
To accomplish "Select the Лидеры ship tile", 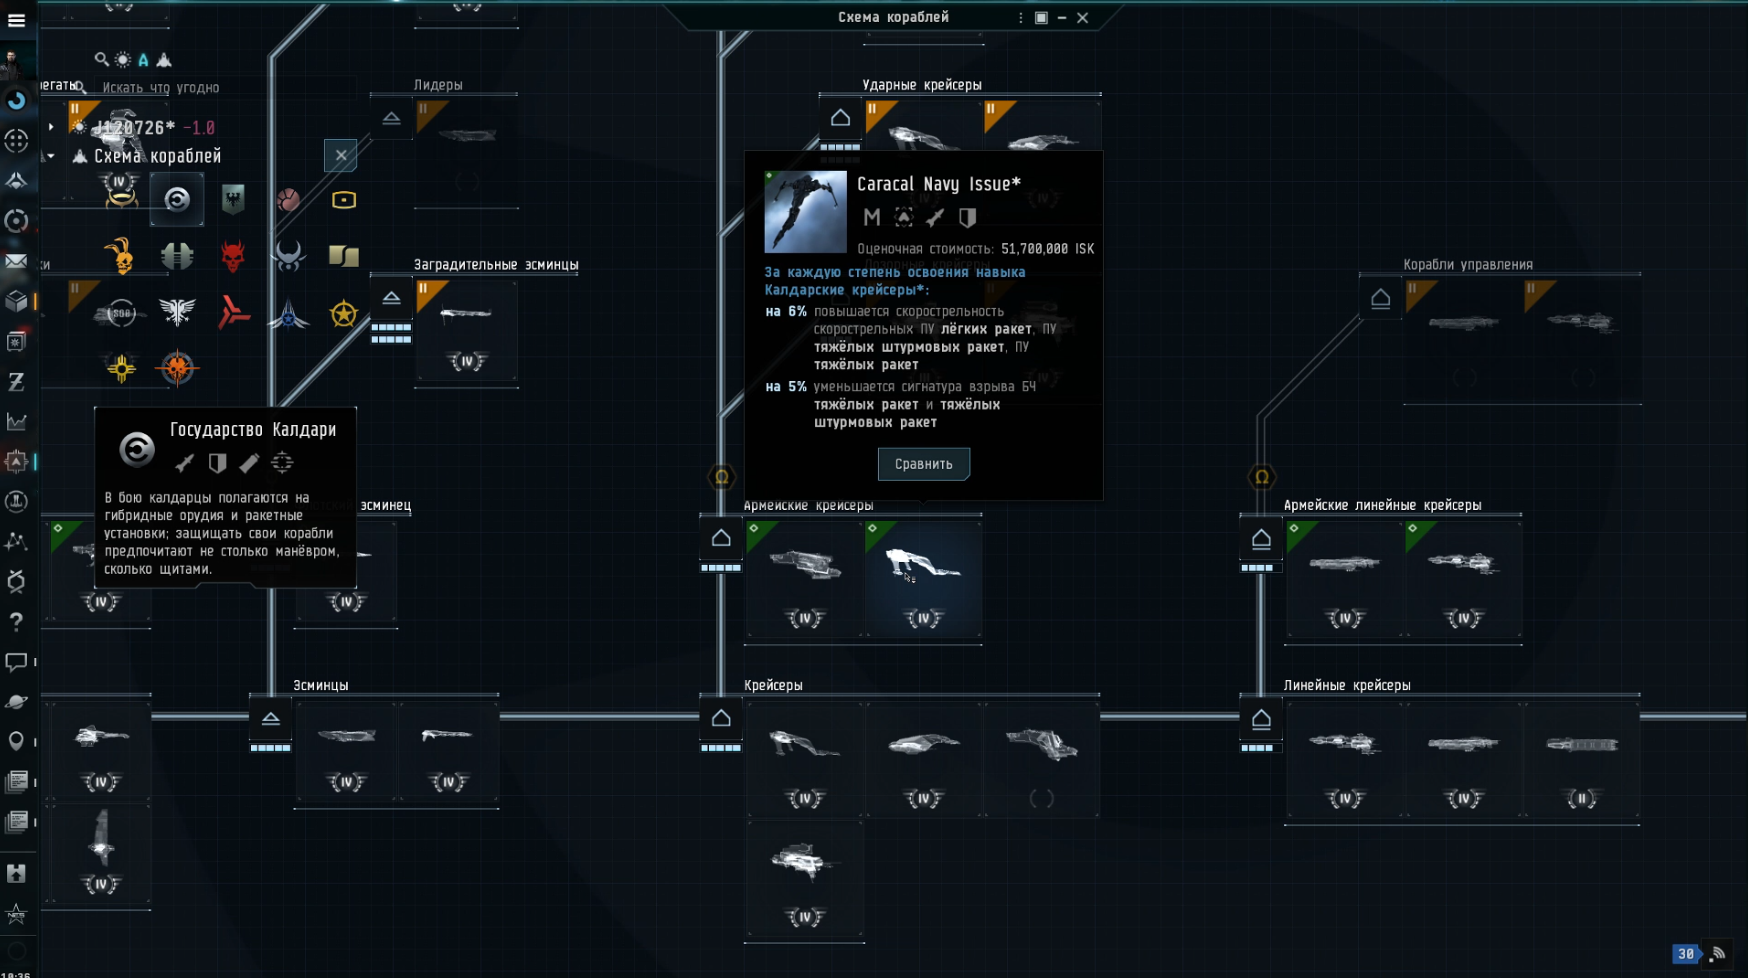I will coord(466,150).
